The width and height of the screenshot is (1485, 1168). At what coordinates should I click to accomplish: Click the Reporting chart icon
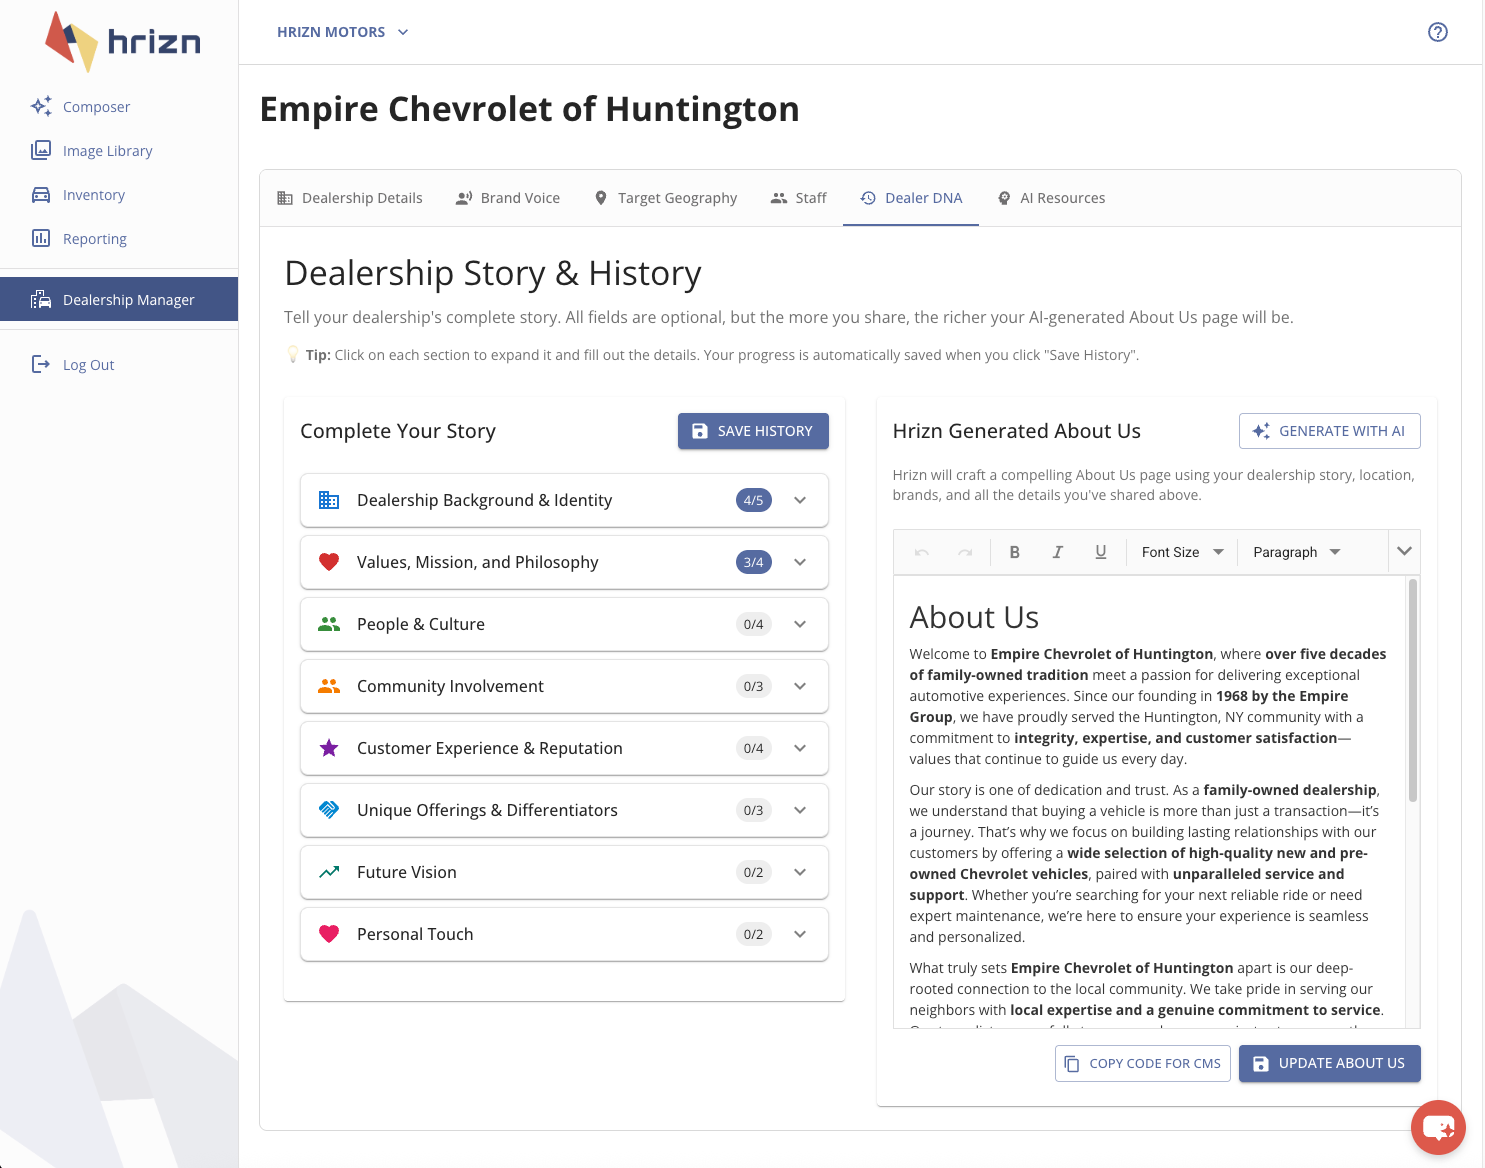pos(41,238)
